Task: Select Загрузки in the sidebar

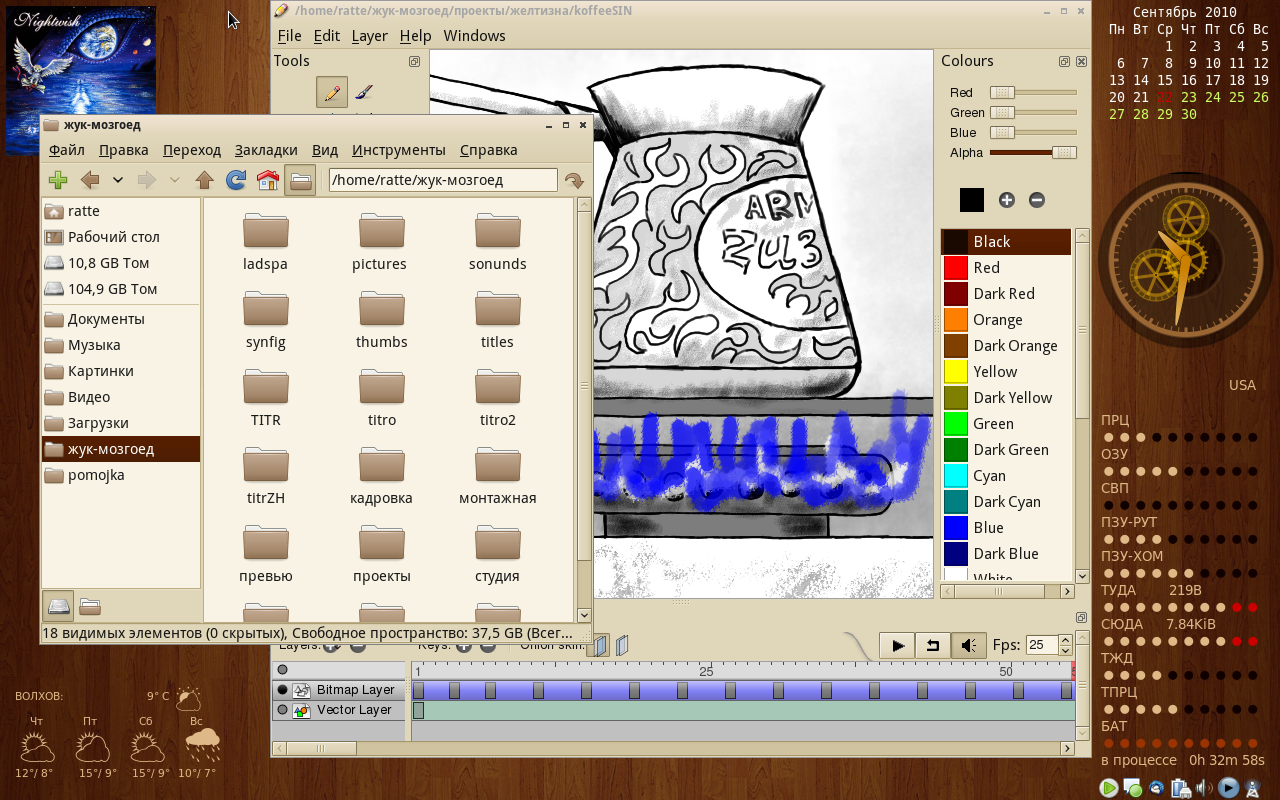Action: tap(98, 423)
